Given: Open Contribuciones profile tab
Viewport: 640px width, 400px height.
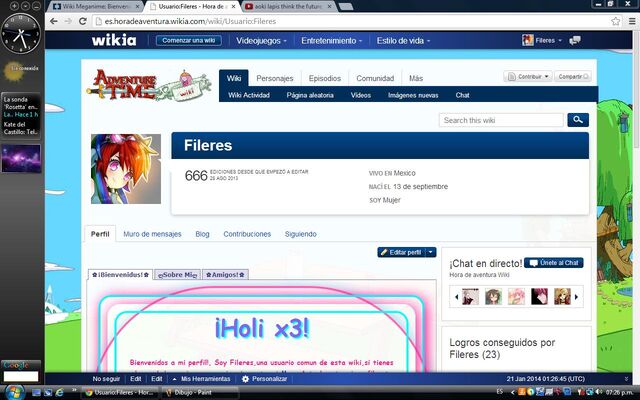Looking at the screenshot, I should point(247,234).
